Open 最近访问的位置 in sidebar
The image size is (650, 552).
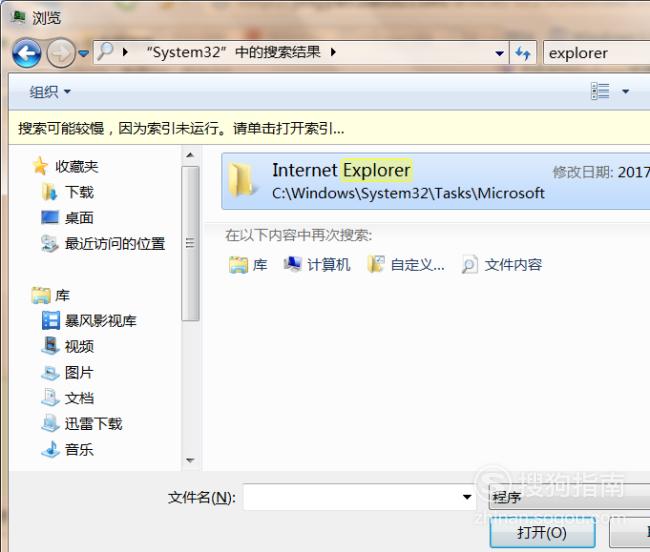click(x=103, y=243)
